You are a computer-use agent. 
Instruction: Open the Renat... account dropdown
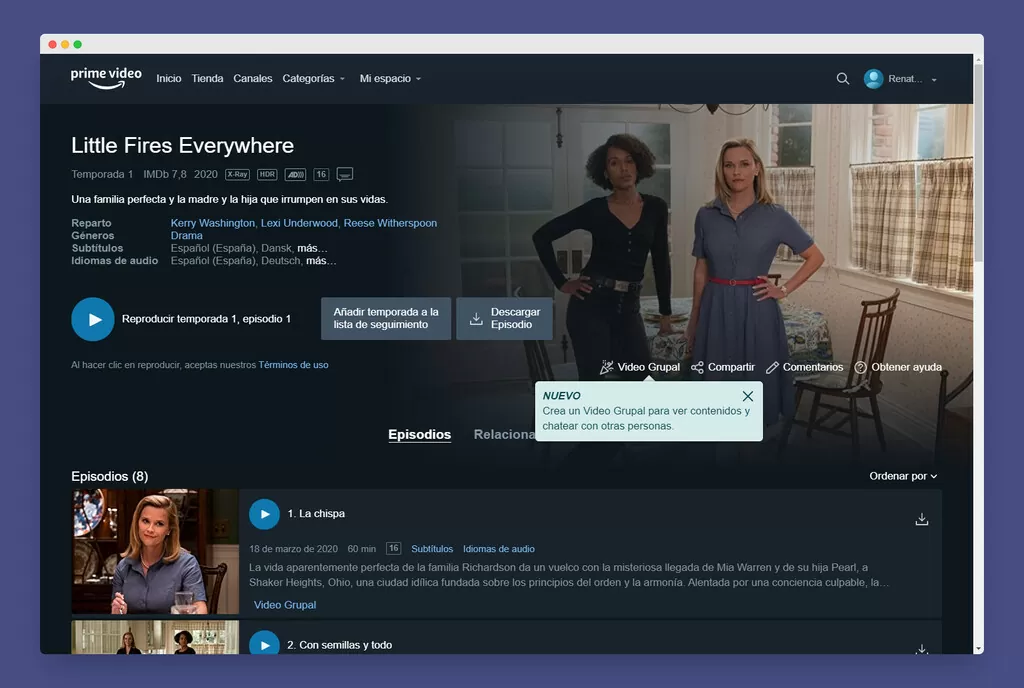(912, 79)
